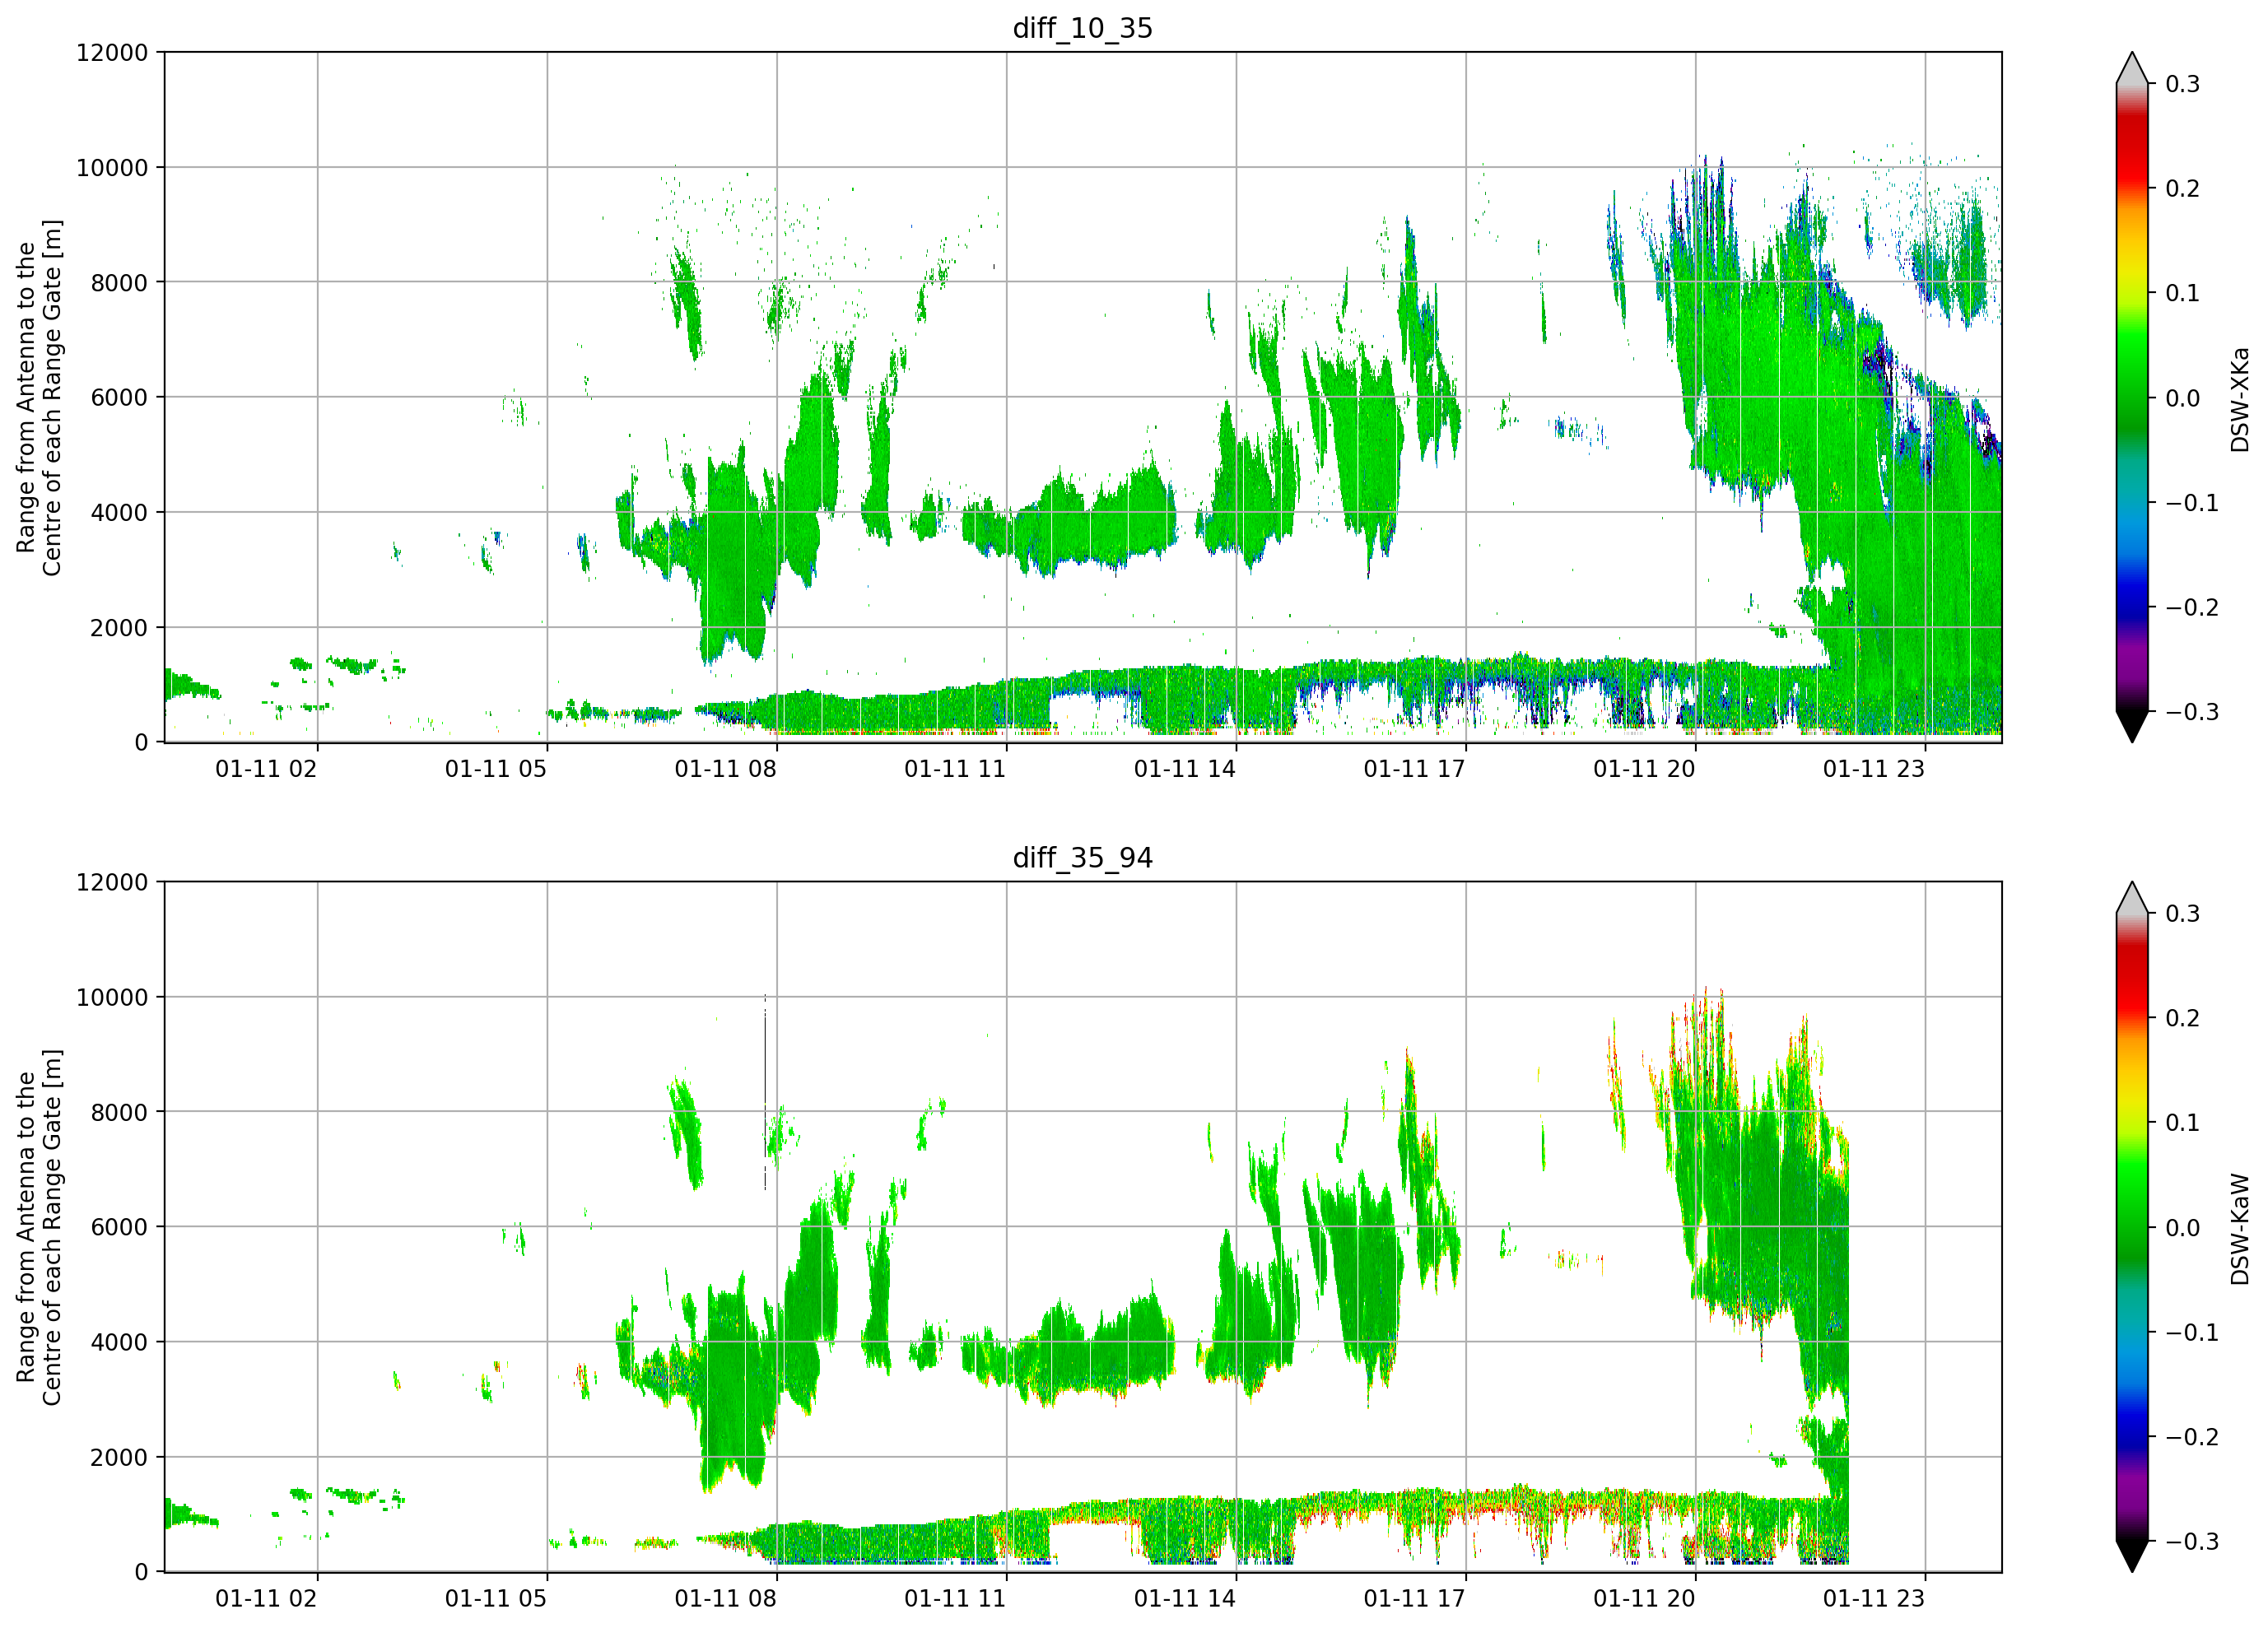Click x-tick "01-11 08" under the diff_35_94 plot
Image resolution: width=2268 pixels, height=1628 pixels.
coord(725,1599)
